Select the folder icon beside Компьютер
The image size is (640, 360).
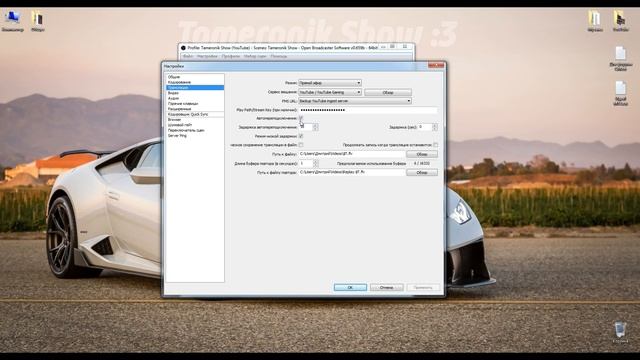click(38, 21)
